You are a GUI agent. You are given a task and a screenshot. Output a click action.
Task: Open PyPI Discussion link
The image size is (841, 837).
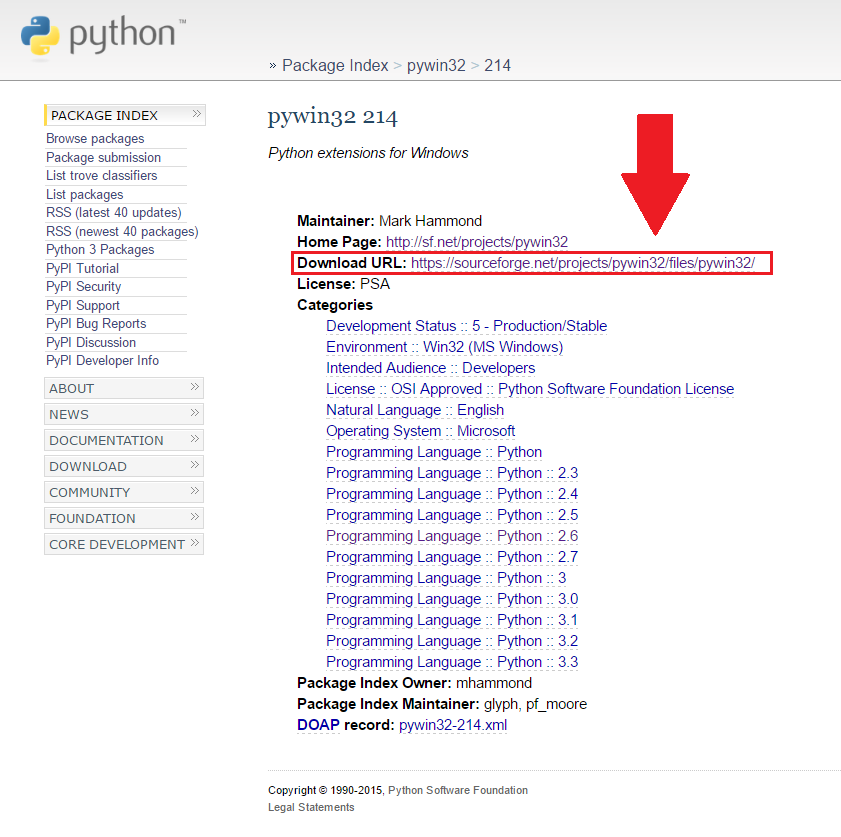[x=91, y=343]
